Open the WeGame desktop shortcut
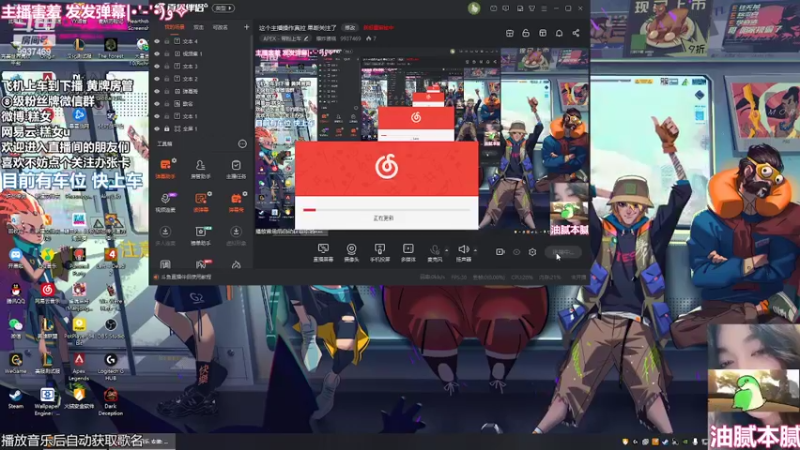Viewport: 800px width, 450px height. (15, 363)
